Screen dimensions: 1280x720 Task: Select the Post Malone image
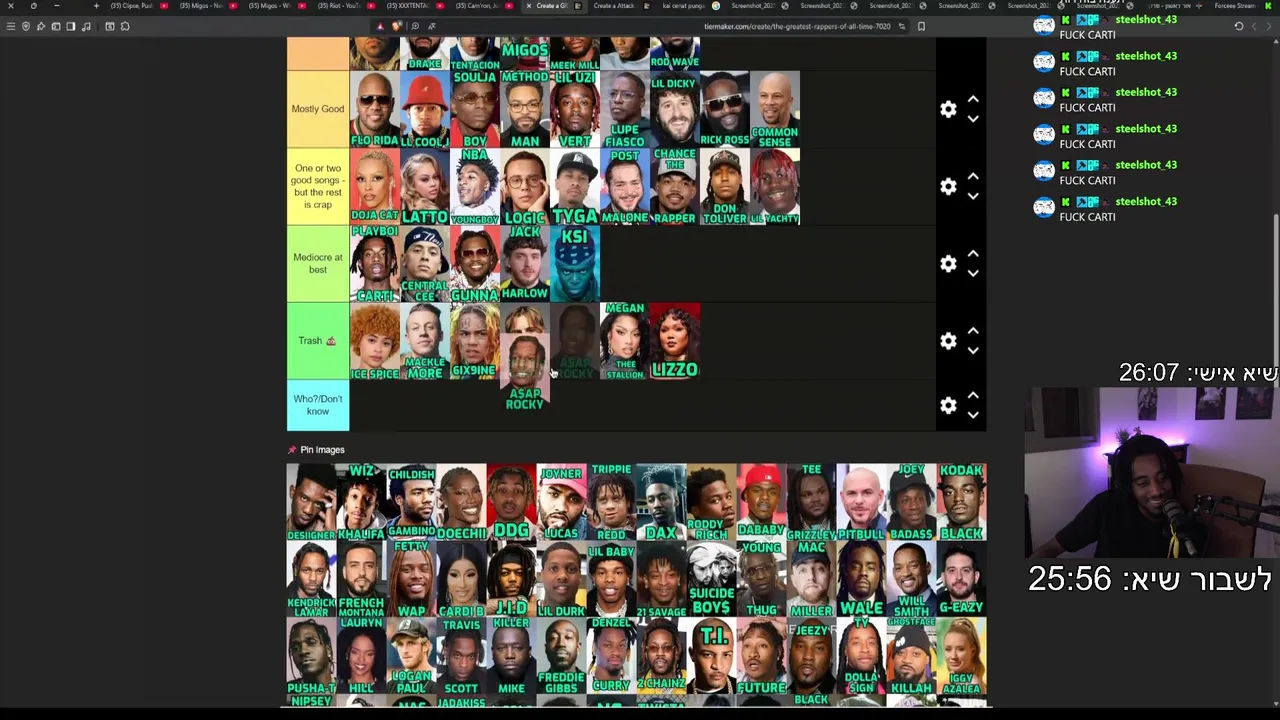point(625,186)
